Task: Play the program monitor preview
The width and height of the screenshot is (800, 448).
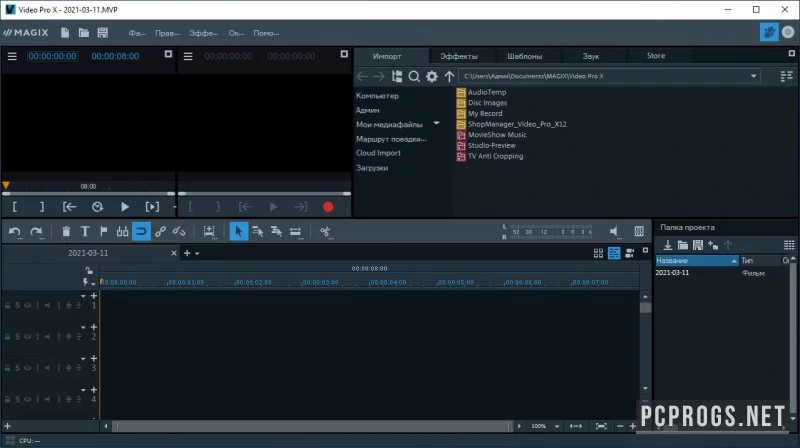Action: pyautogui.click(x=125, y=207)
